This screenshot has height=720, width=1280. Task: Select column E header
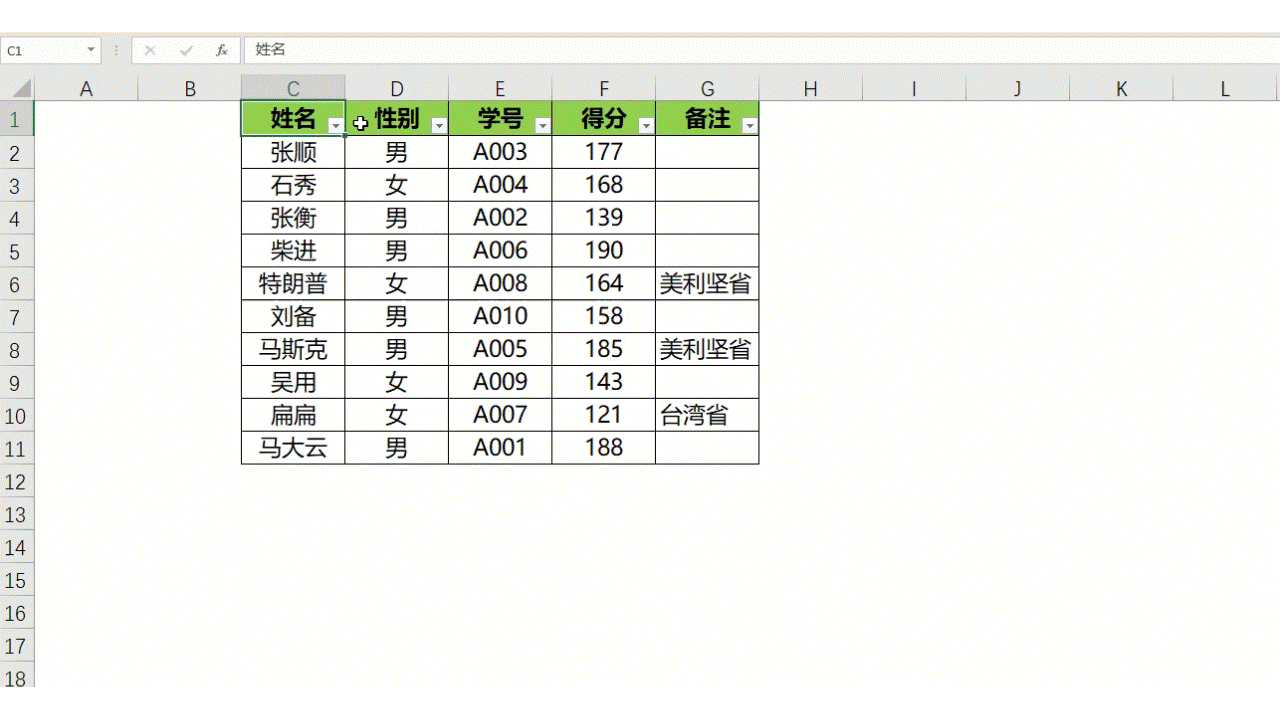tap(500, 88)
